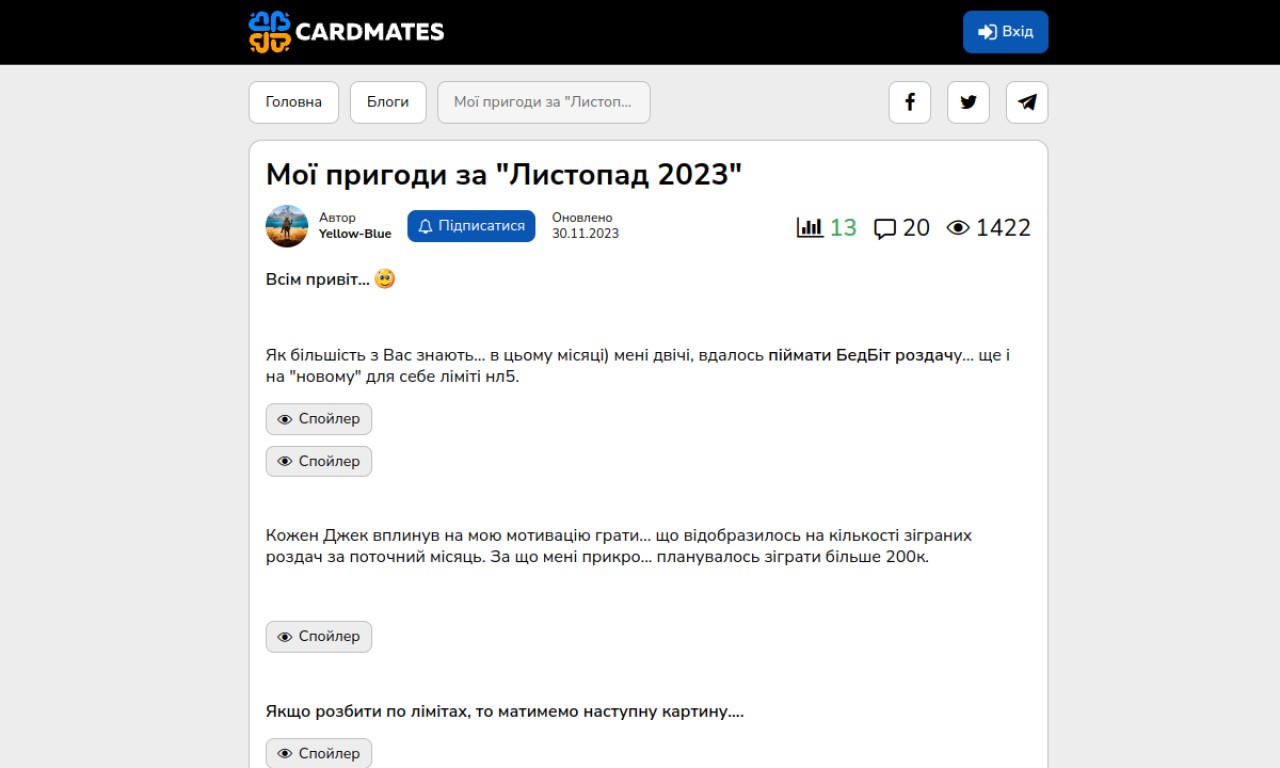Go to Головна breadcrumb

(x=294, y=102)
